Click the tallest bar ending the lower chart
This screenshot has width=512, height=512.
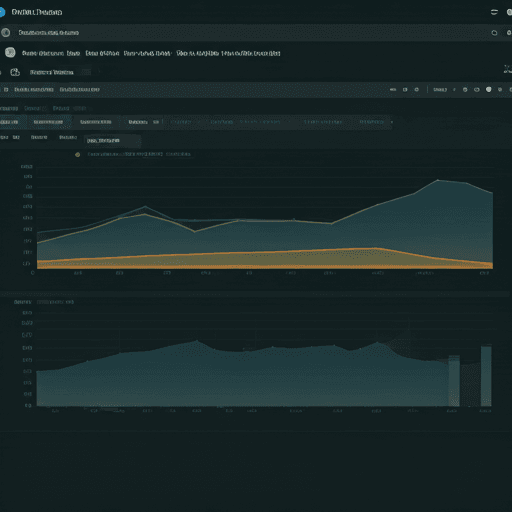486,376
